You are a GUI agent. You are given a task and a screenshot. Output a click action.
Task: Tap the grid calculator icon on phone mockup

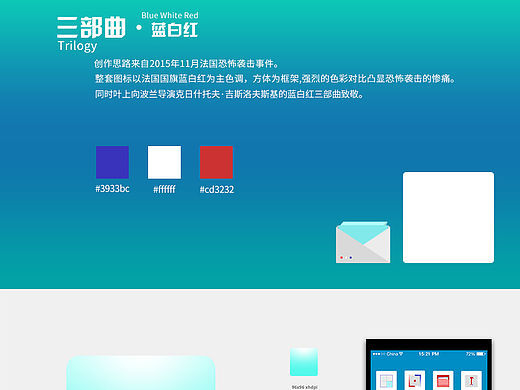coord(386,380)
